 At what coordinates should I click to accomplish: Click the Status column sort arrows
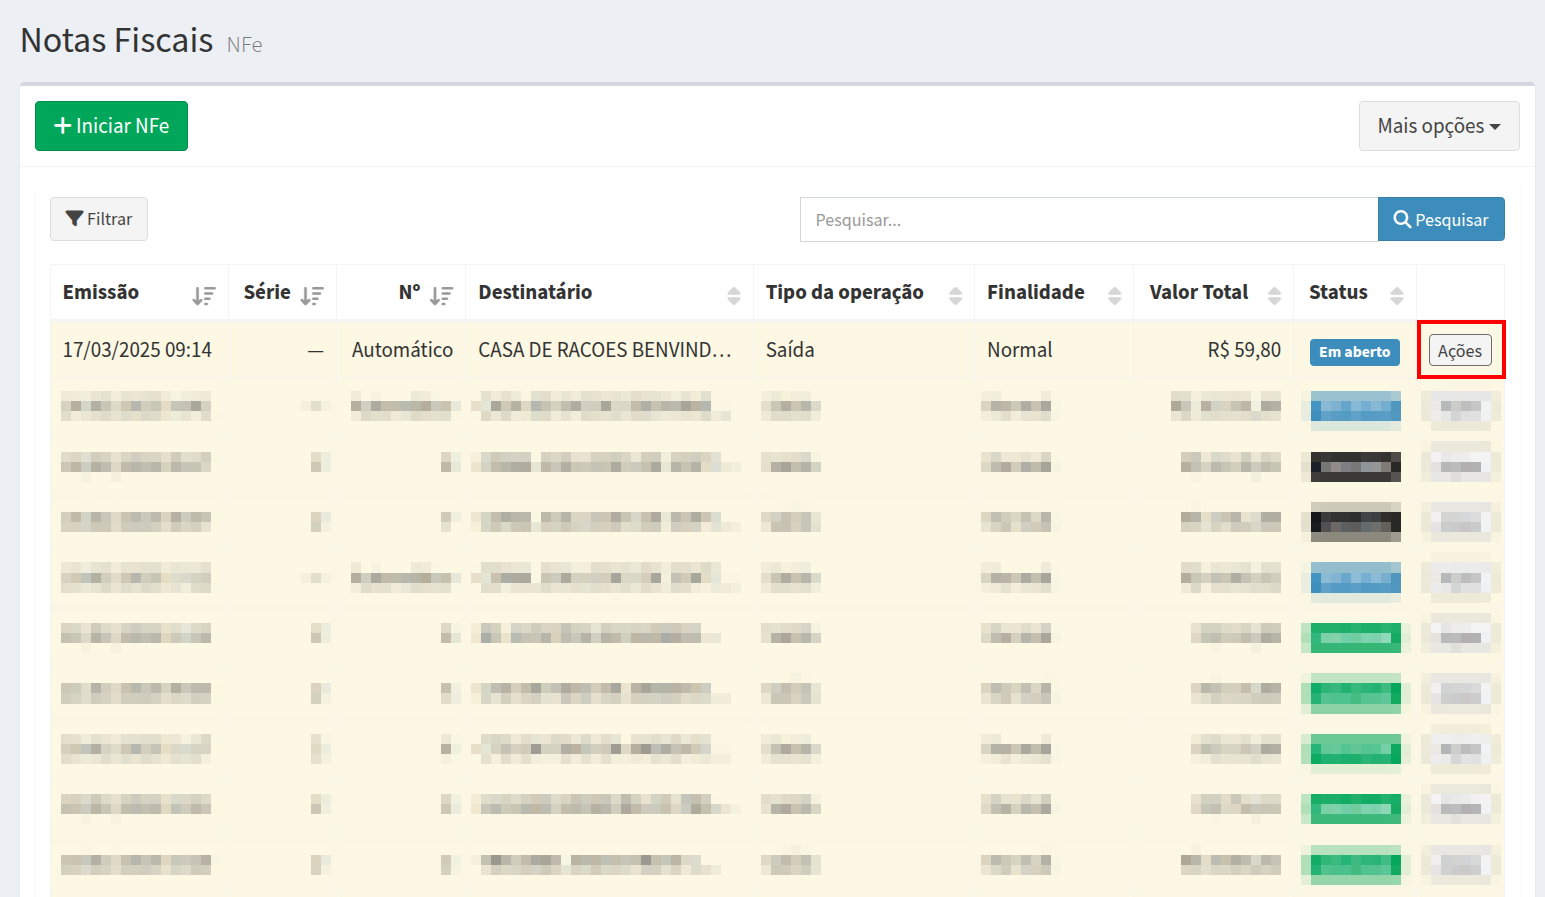1397,295
